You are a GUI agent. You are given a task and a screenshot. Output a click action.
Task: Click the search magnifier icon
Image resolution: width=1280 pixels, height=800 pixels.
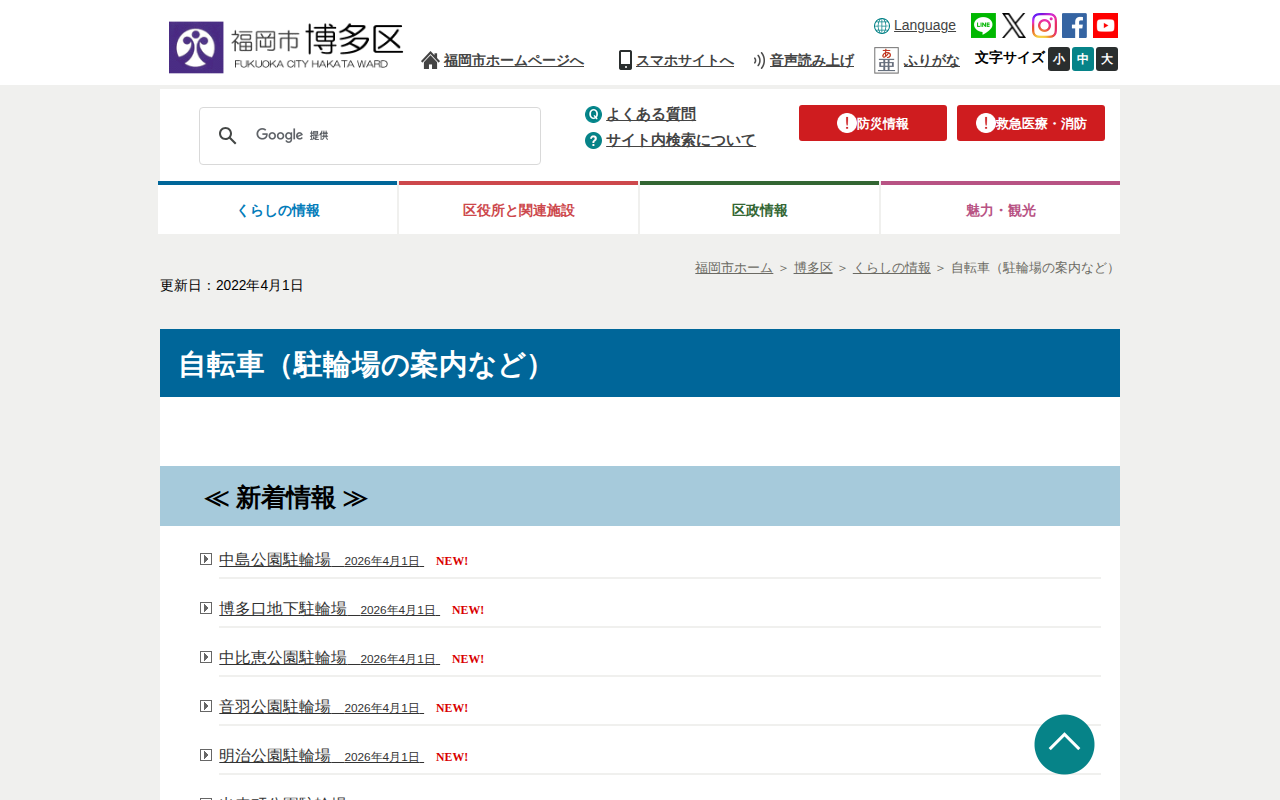(x=228, y=136)
